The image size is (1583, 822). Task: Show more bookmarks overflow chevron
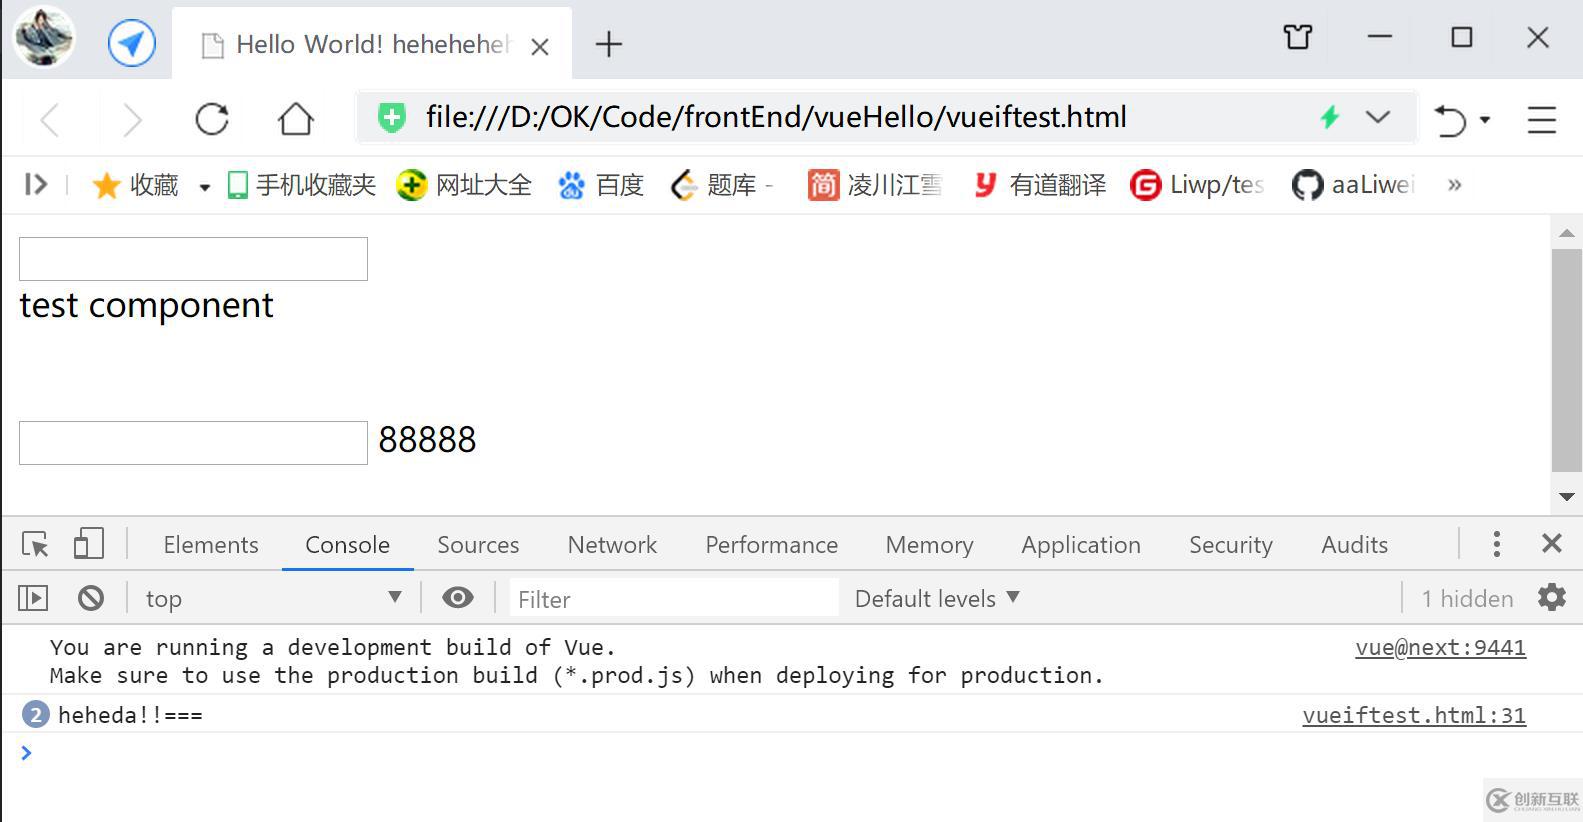pyautogui.click(x=1455, y=185)
